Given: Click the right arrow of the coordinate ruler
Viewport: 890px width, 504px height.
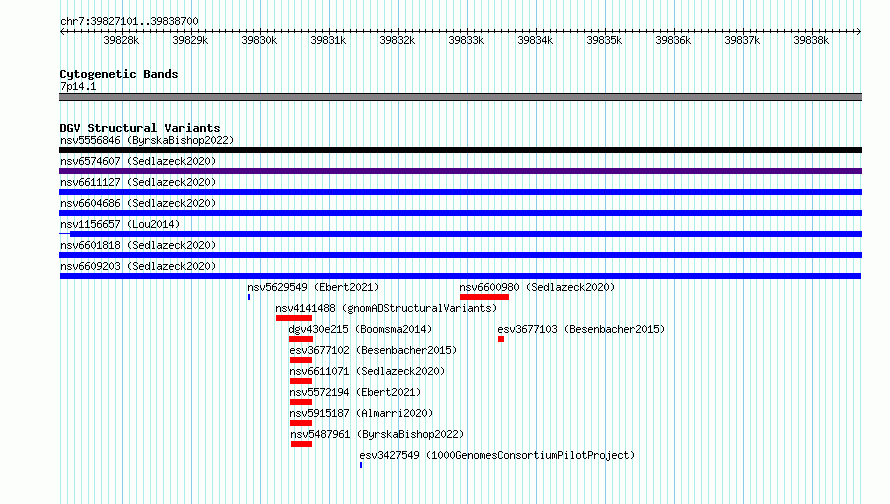Looking at the screenshot, I should 859,31.
